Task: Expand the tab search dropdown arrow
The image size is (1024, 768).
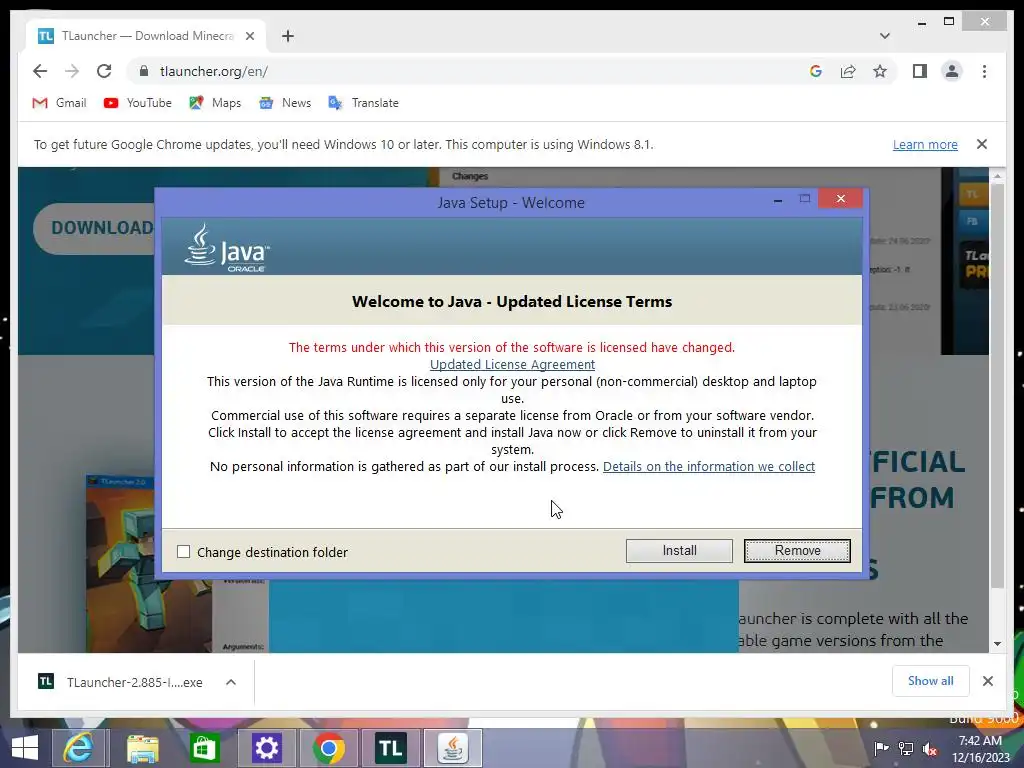Action: point(884,36)
